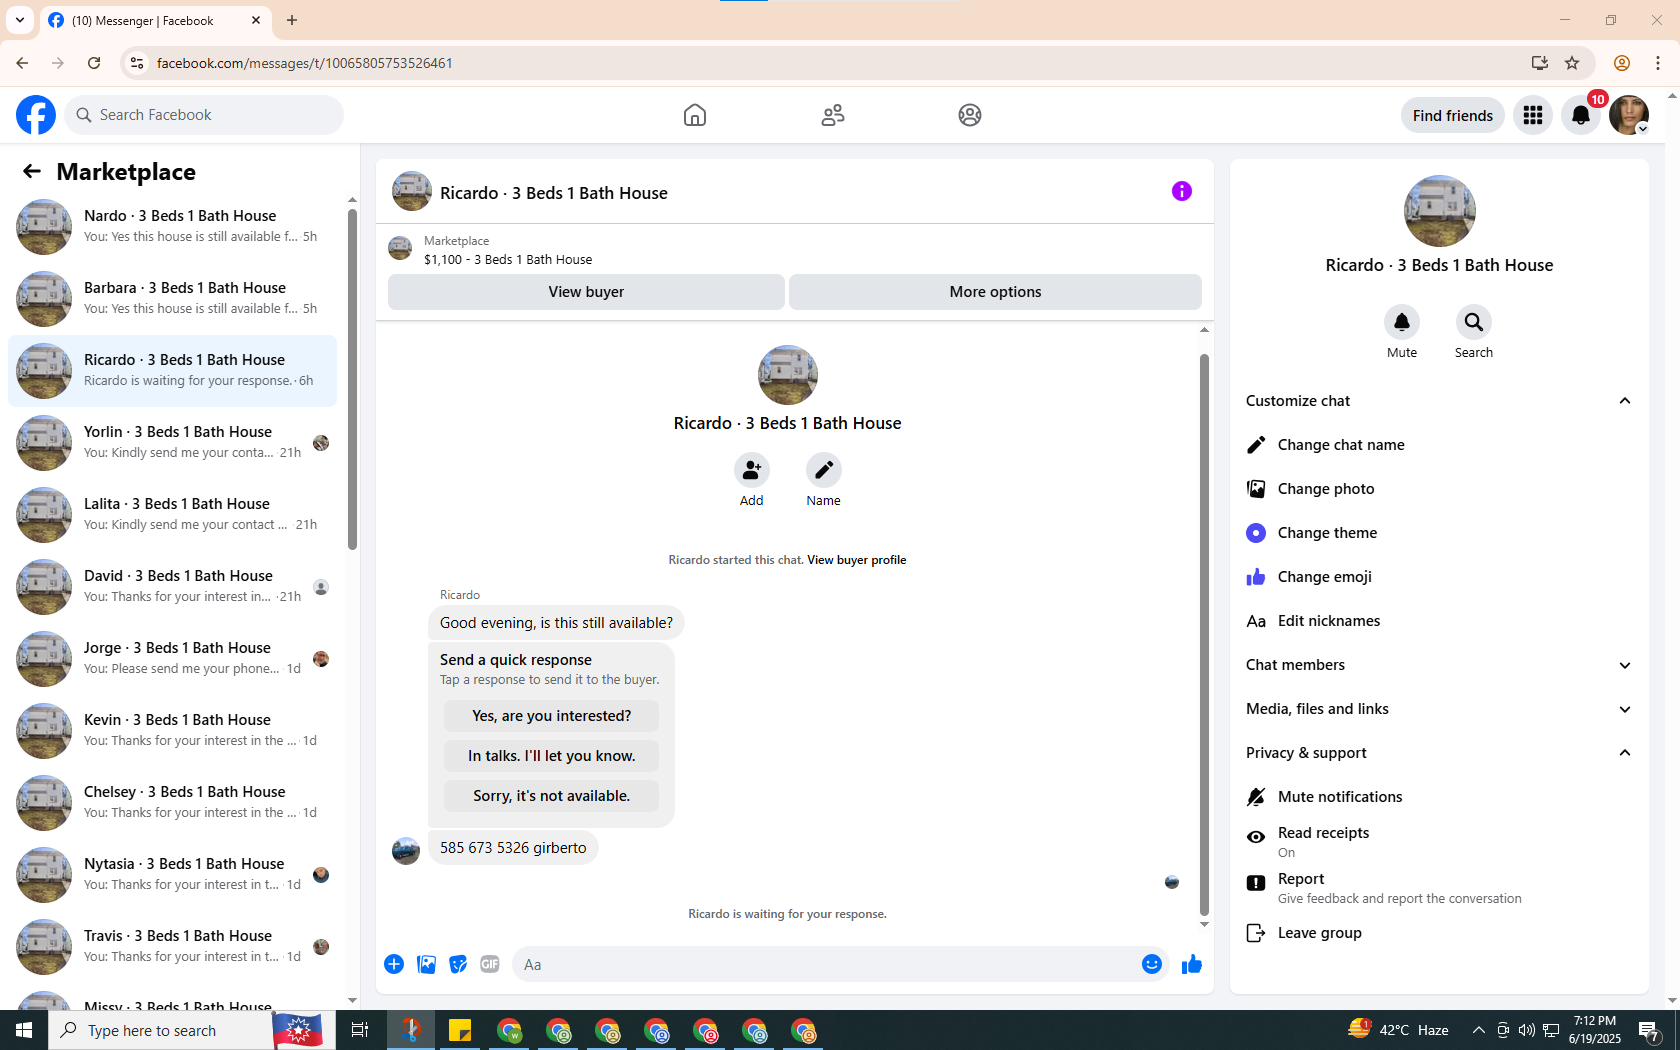1680x1050 pixels.
Task: Click the Mute bell icon in side panel
Action: coord(1402,322)
